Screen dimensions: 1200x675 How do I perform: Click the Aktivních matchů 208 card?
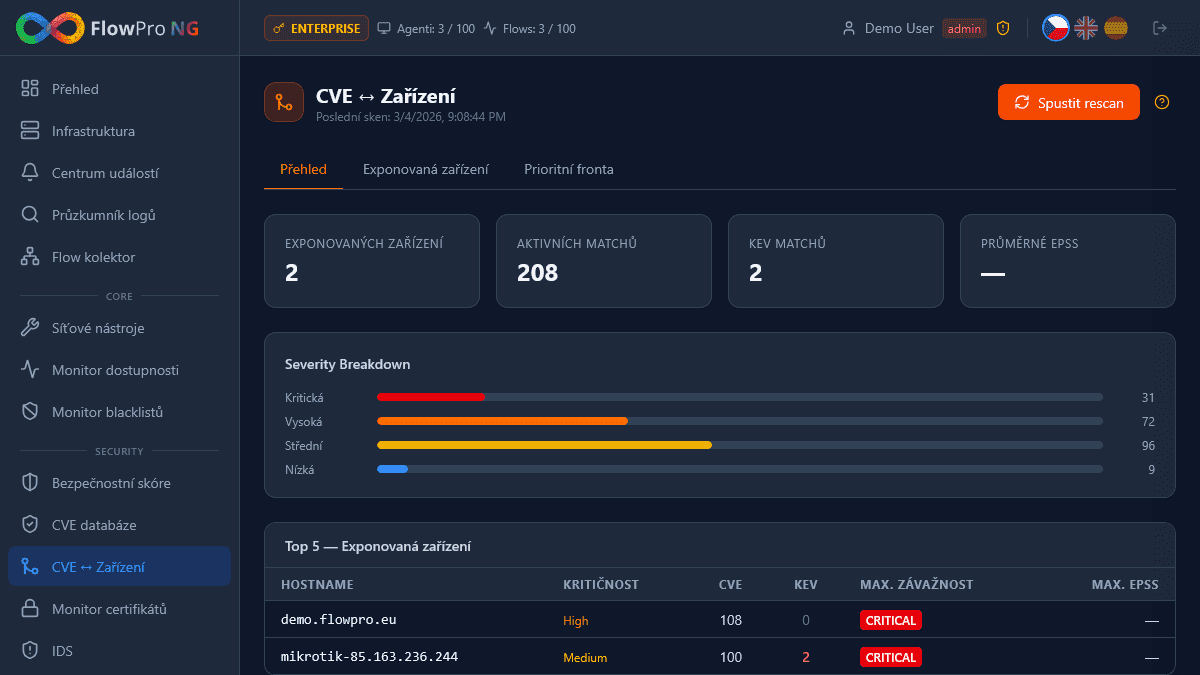(x=604, y=261)
